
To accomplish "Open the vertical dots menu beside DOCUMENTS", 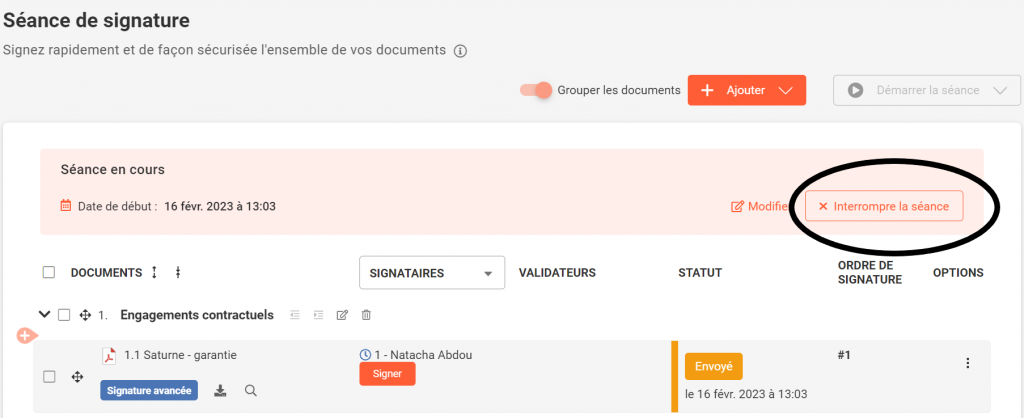I will pos(178,272).
